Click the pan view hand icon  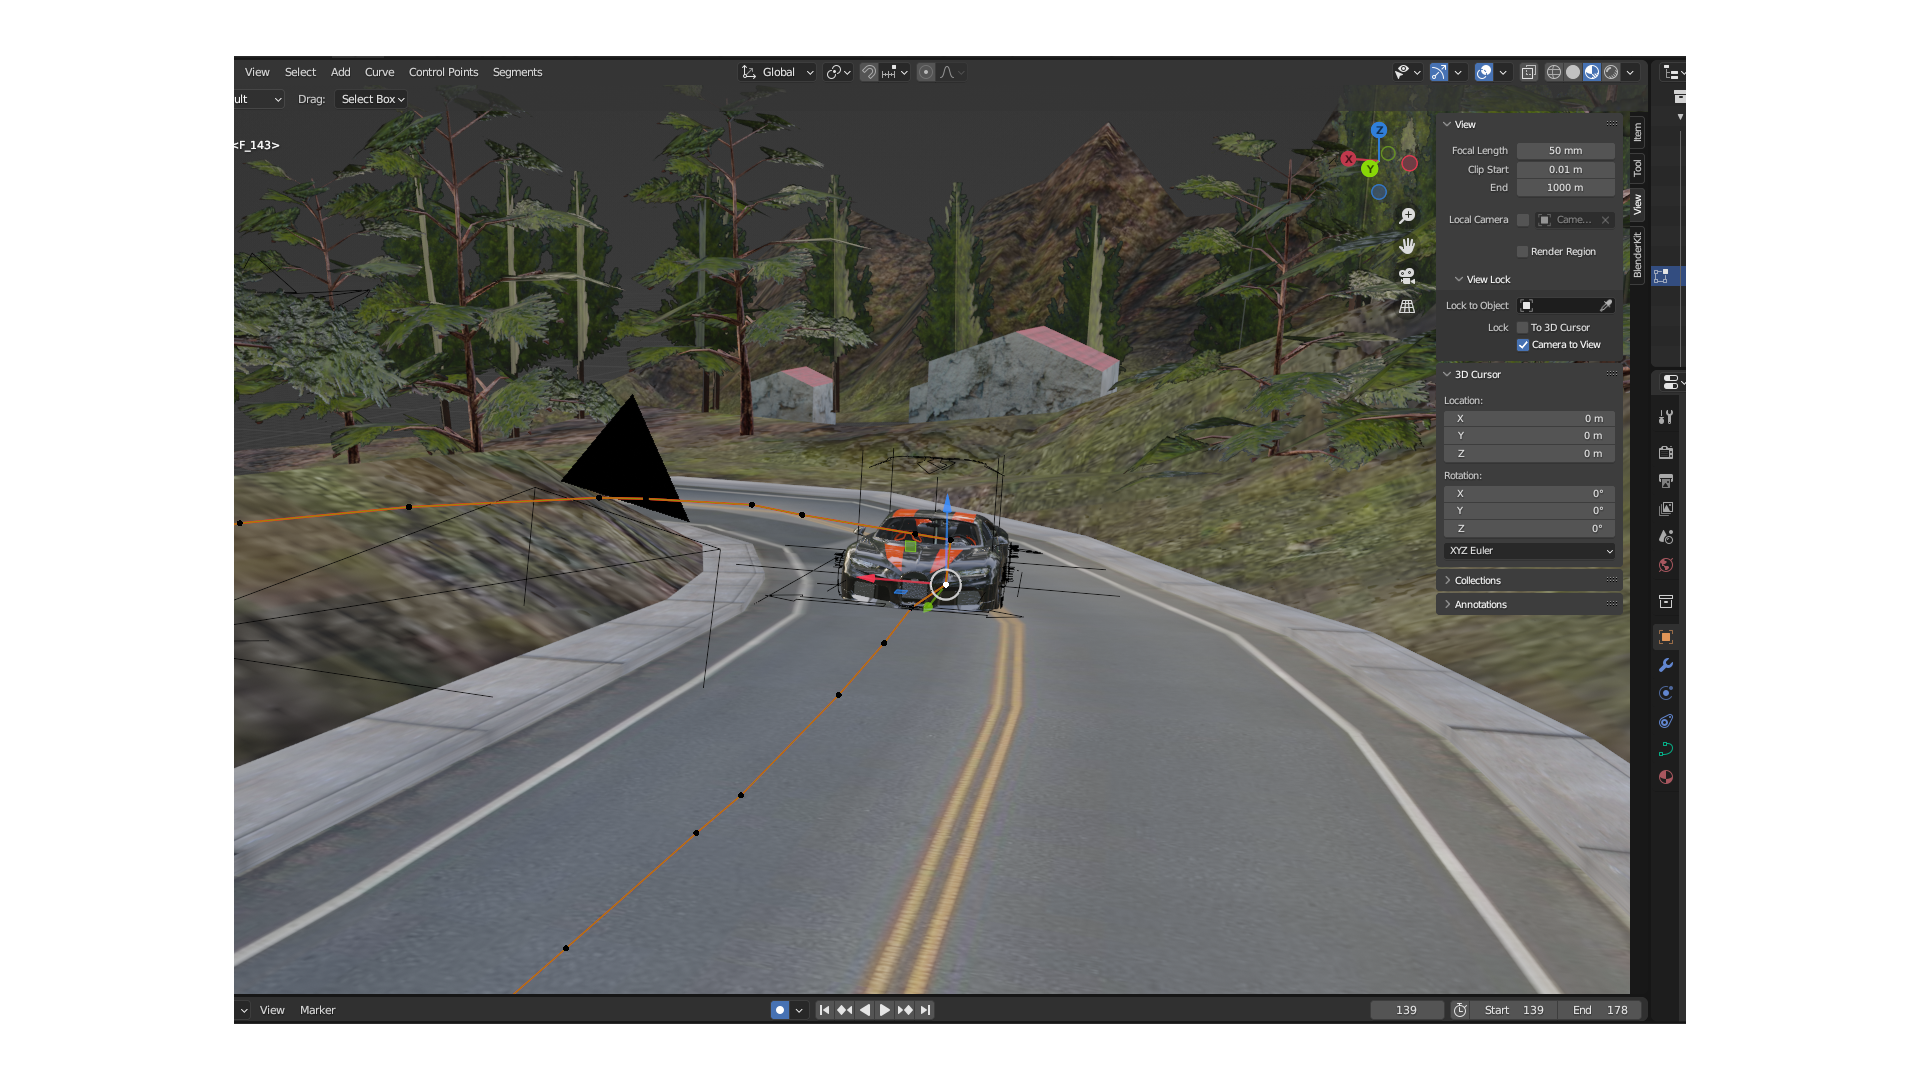tap(1407, 246)
